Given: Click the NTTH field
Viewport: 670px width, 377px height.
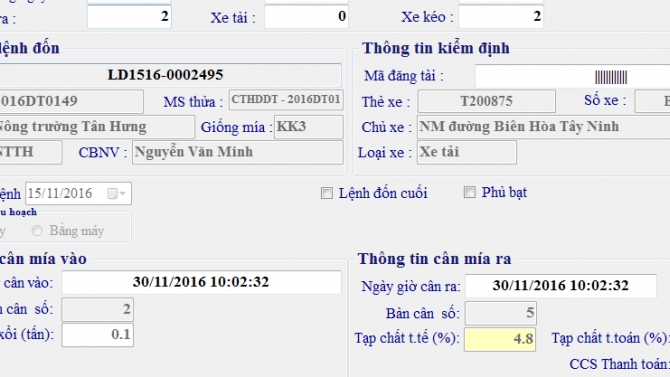Looking at the screenshot, I should click(x=31, y=152).
